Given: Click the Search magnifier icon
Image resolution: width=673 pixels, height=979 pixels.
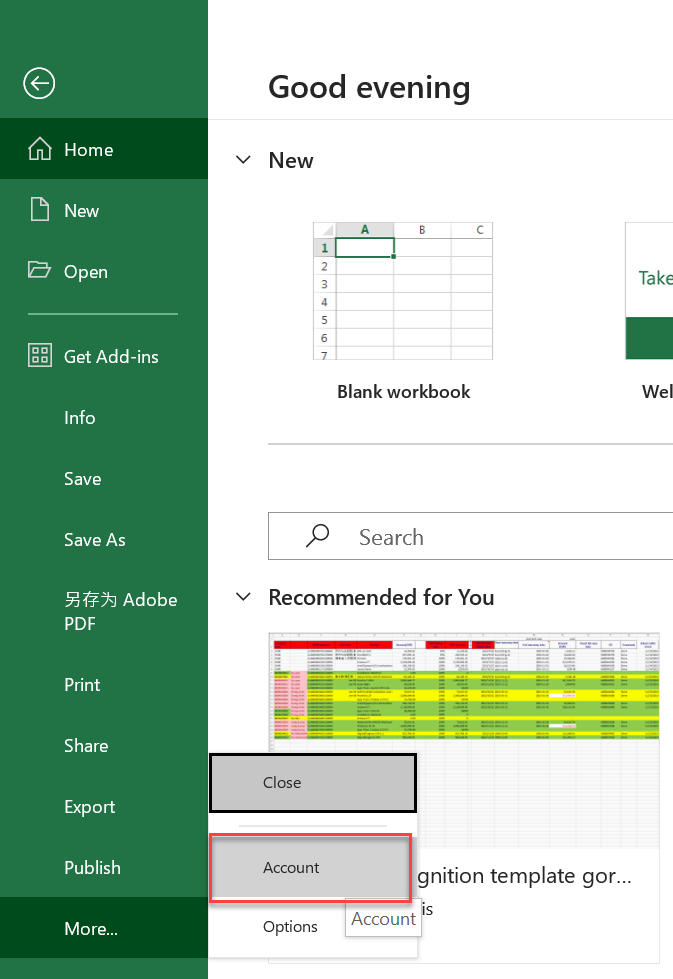Looking at the screenshot, I should [317, 536].
